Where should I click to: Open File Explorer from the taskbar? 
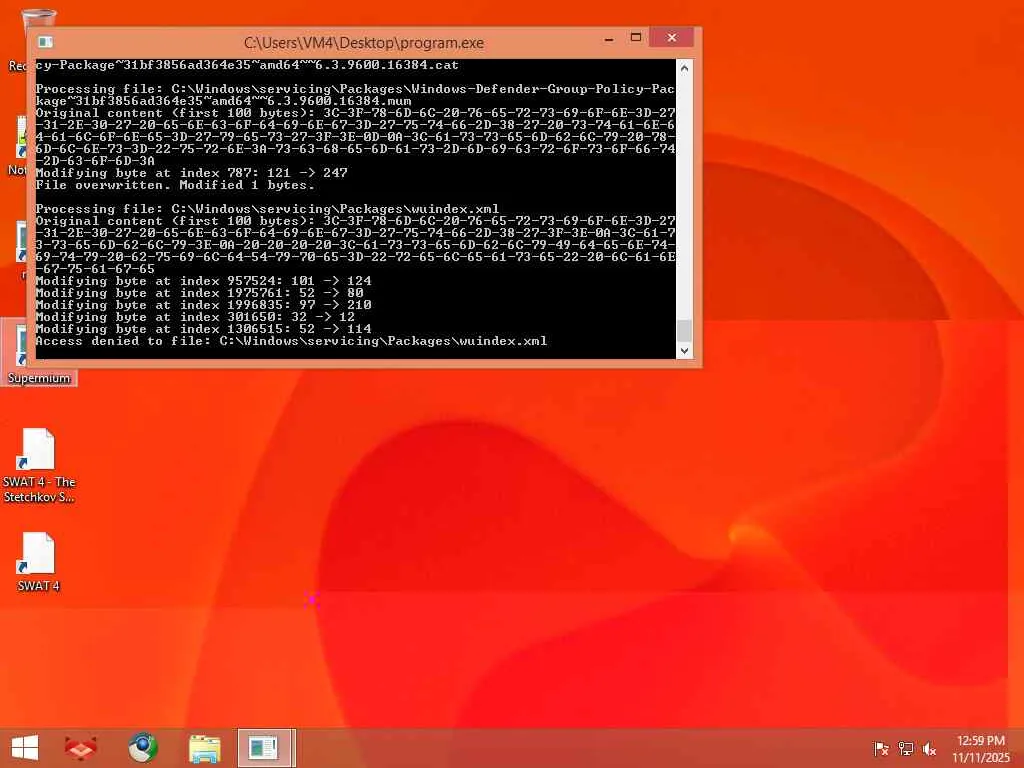204,748
